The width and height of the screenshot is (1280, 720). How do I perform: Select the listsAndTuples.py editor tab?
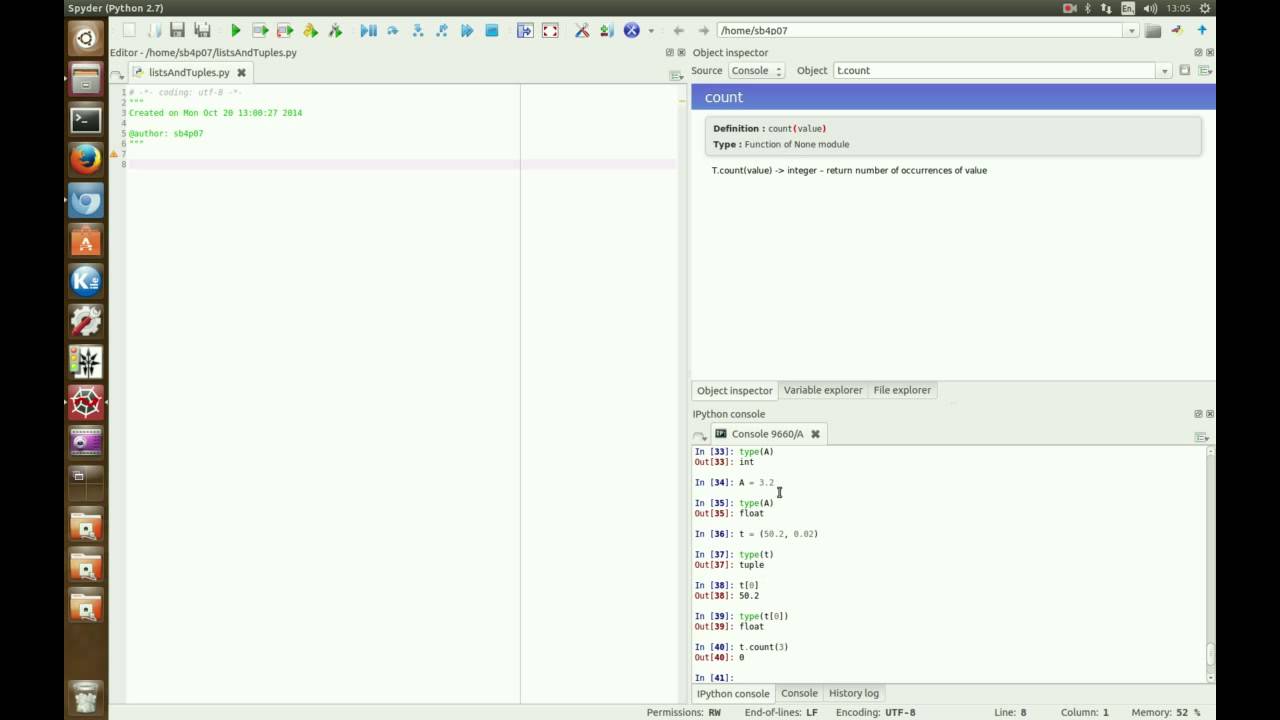click(190, 73)
